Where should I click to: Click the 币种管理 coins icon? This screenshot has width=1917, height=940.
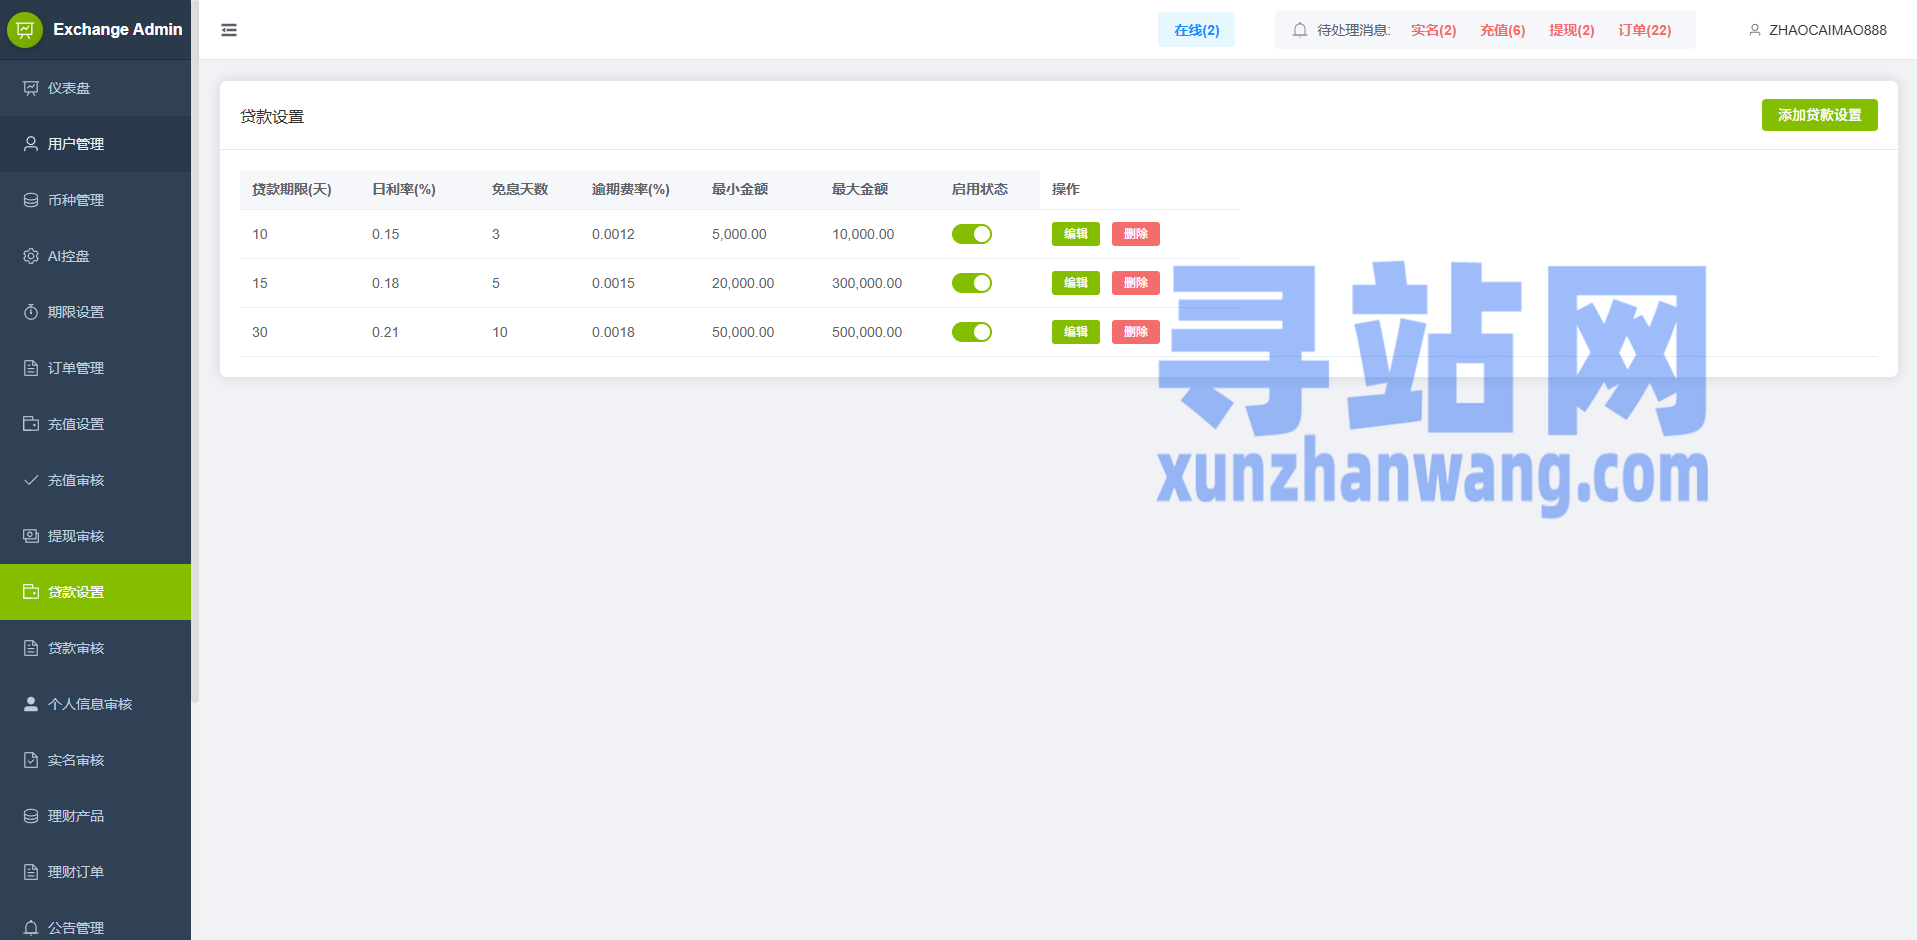point(31,200)
